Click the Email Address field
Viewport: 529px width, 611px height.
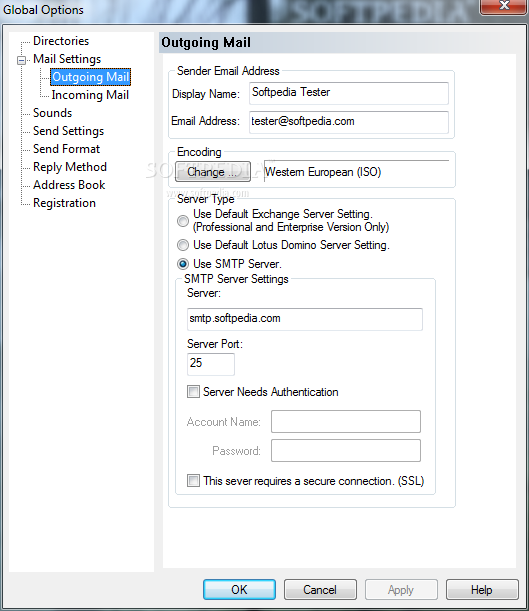pyautogui.click(x=349, y=122)
